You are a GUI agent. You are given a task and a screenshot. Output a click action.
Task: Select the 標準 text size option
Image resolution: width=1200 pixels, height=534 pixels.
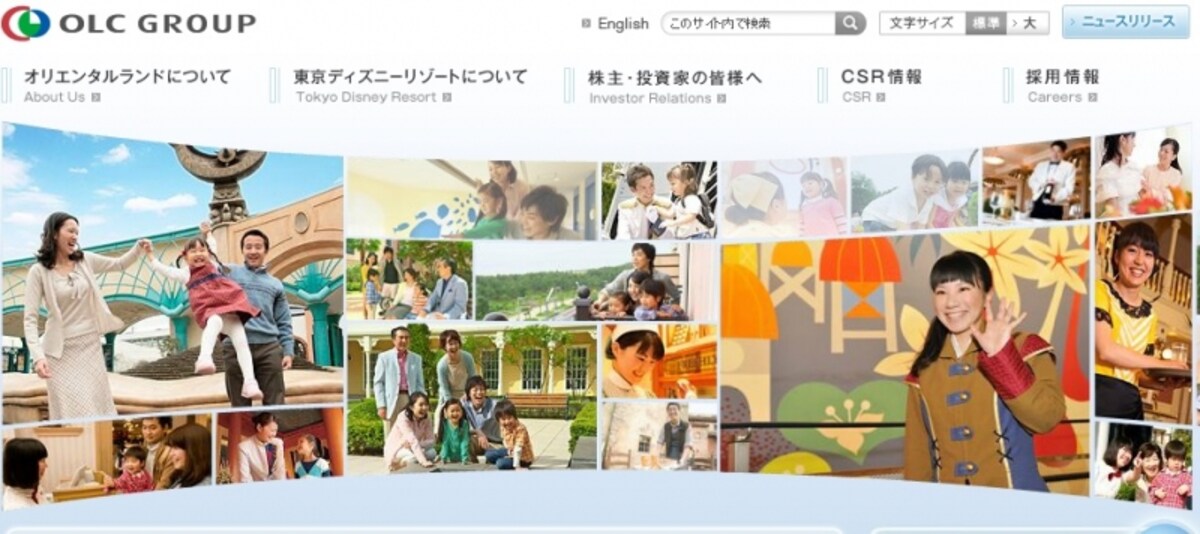point(985,23)
